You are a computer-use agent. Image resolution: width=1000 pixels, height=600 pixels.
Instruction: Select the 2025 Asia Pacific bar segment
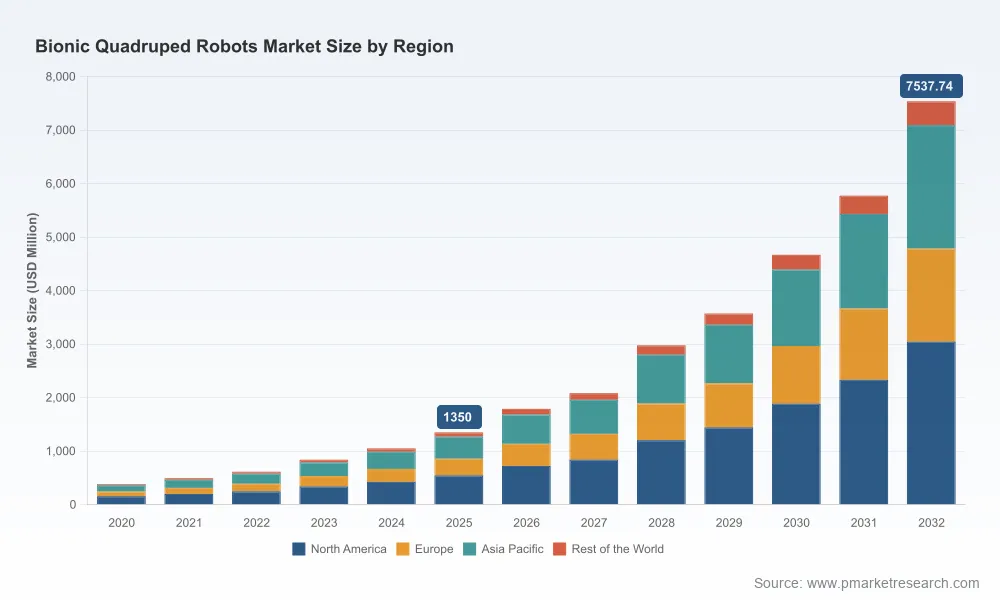click(459, 448)
